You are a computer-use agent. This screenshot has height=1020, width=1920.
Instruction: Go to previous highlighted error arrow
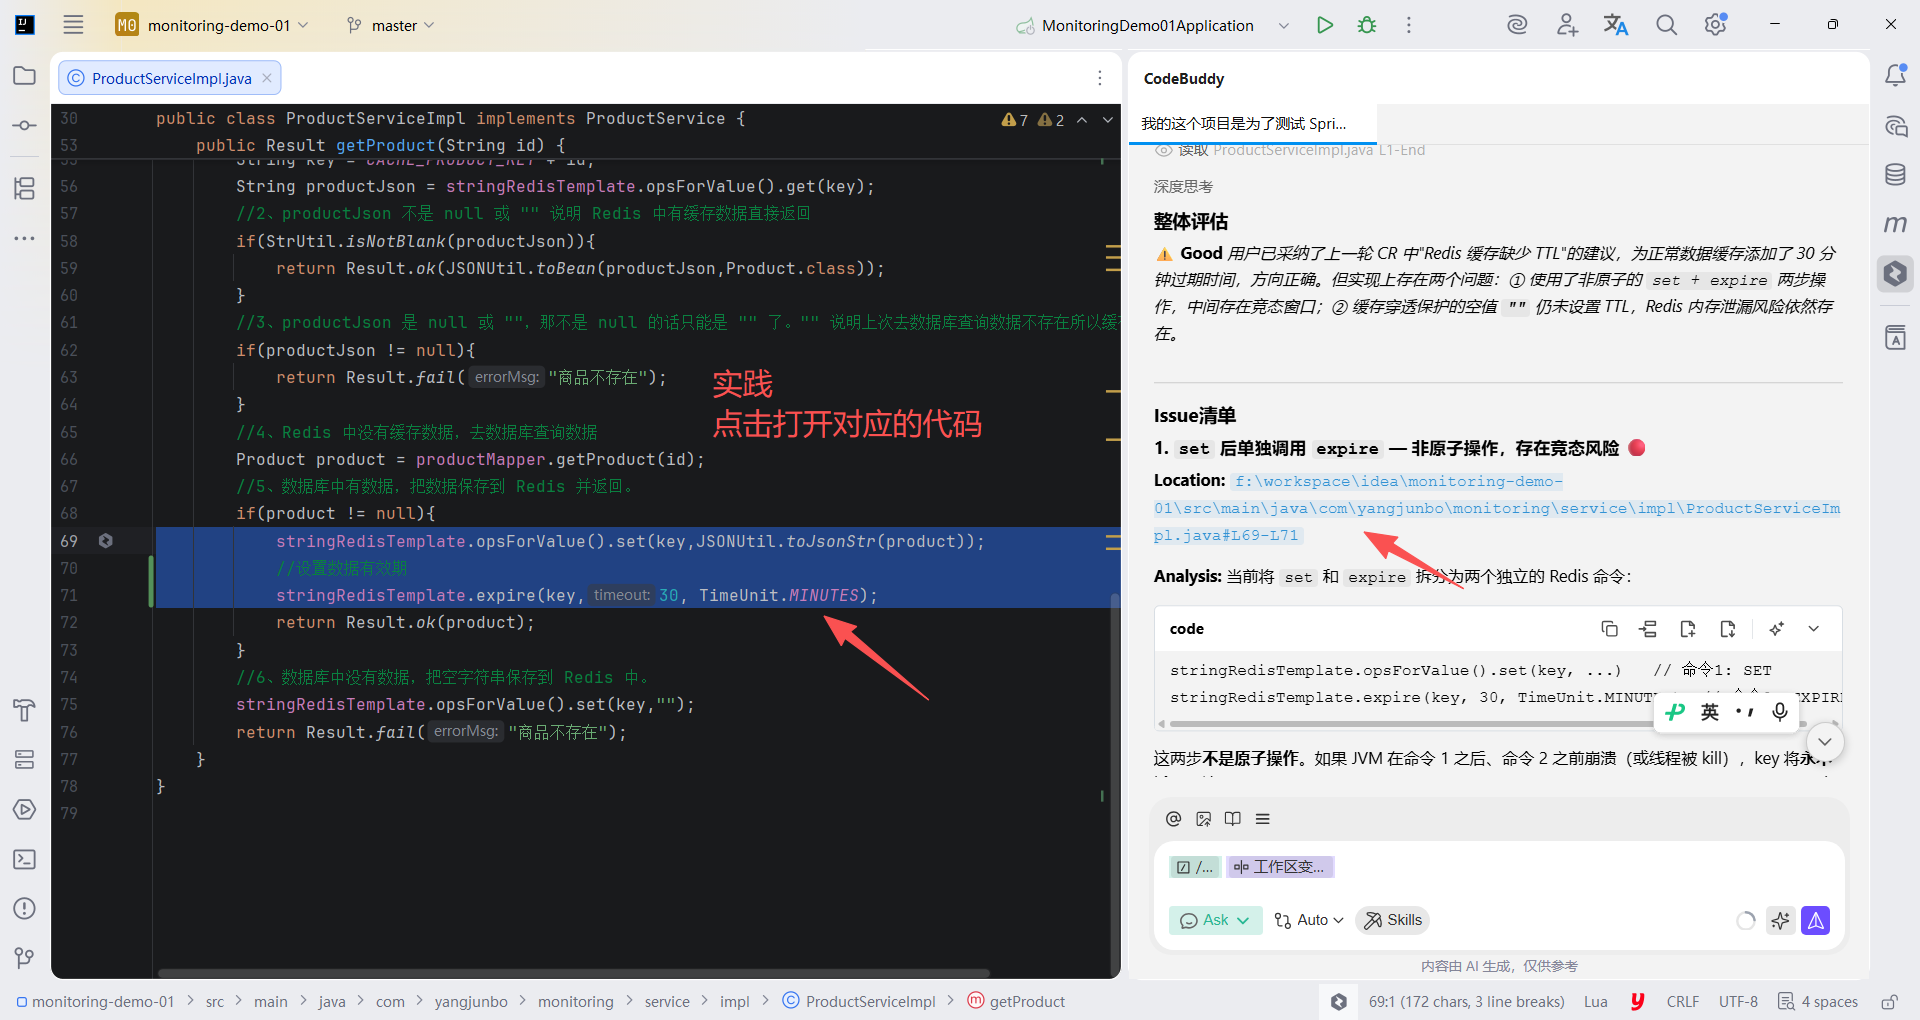pyautogui.click(x=1082, y=120)
